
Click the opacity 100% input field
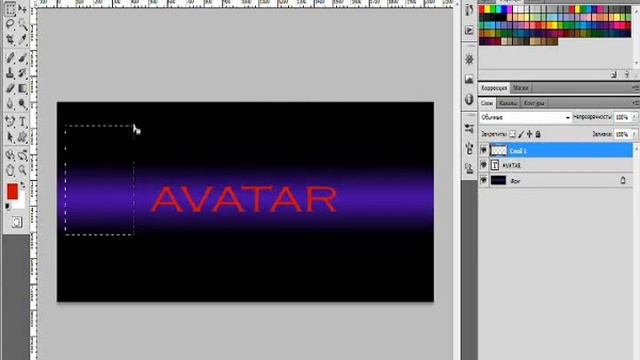[622, 118]
